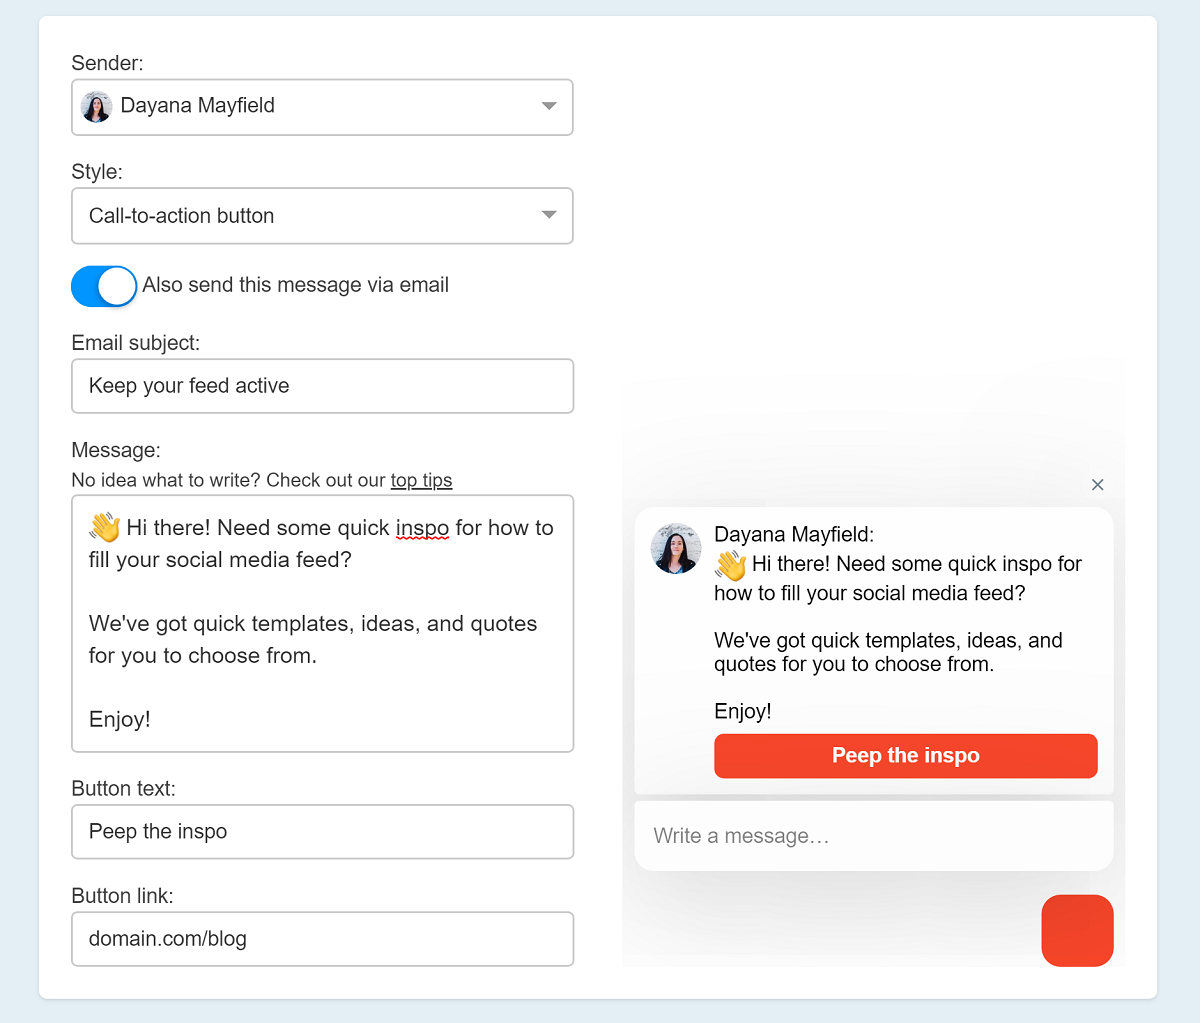Toggle off Also send this message via email

(x=104, y=286)
